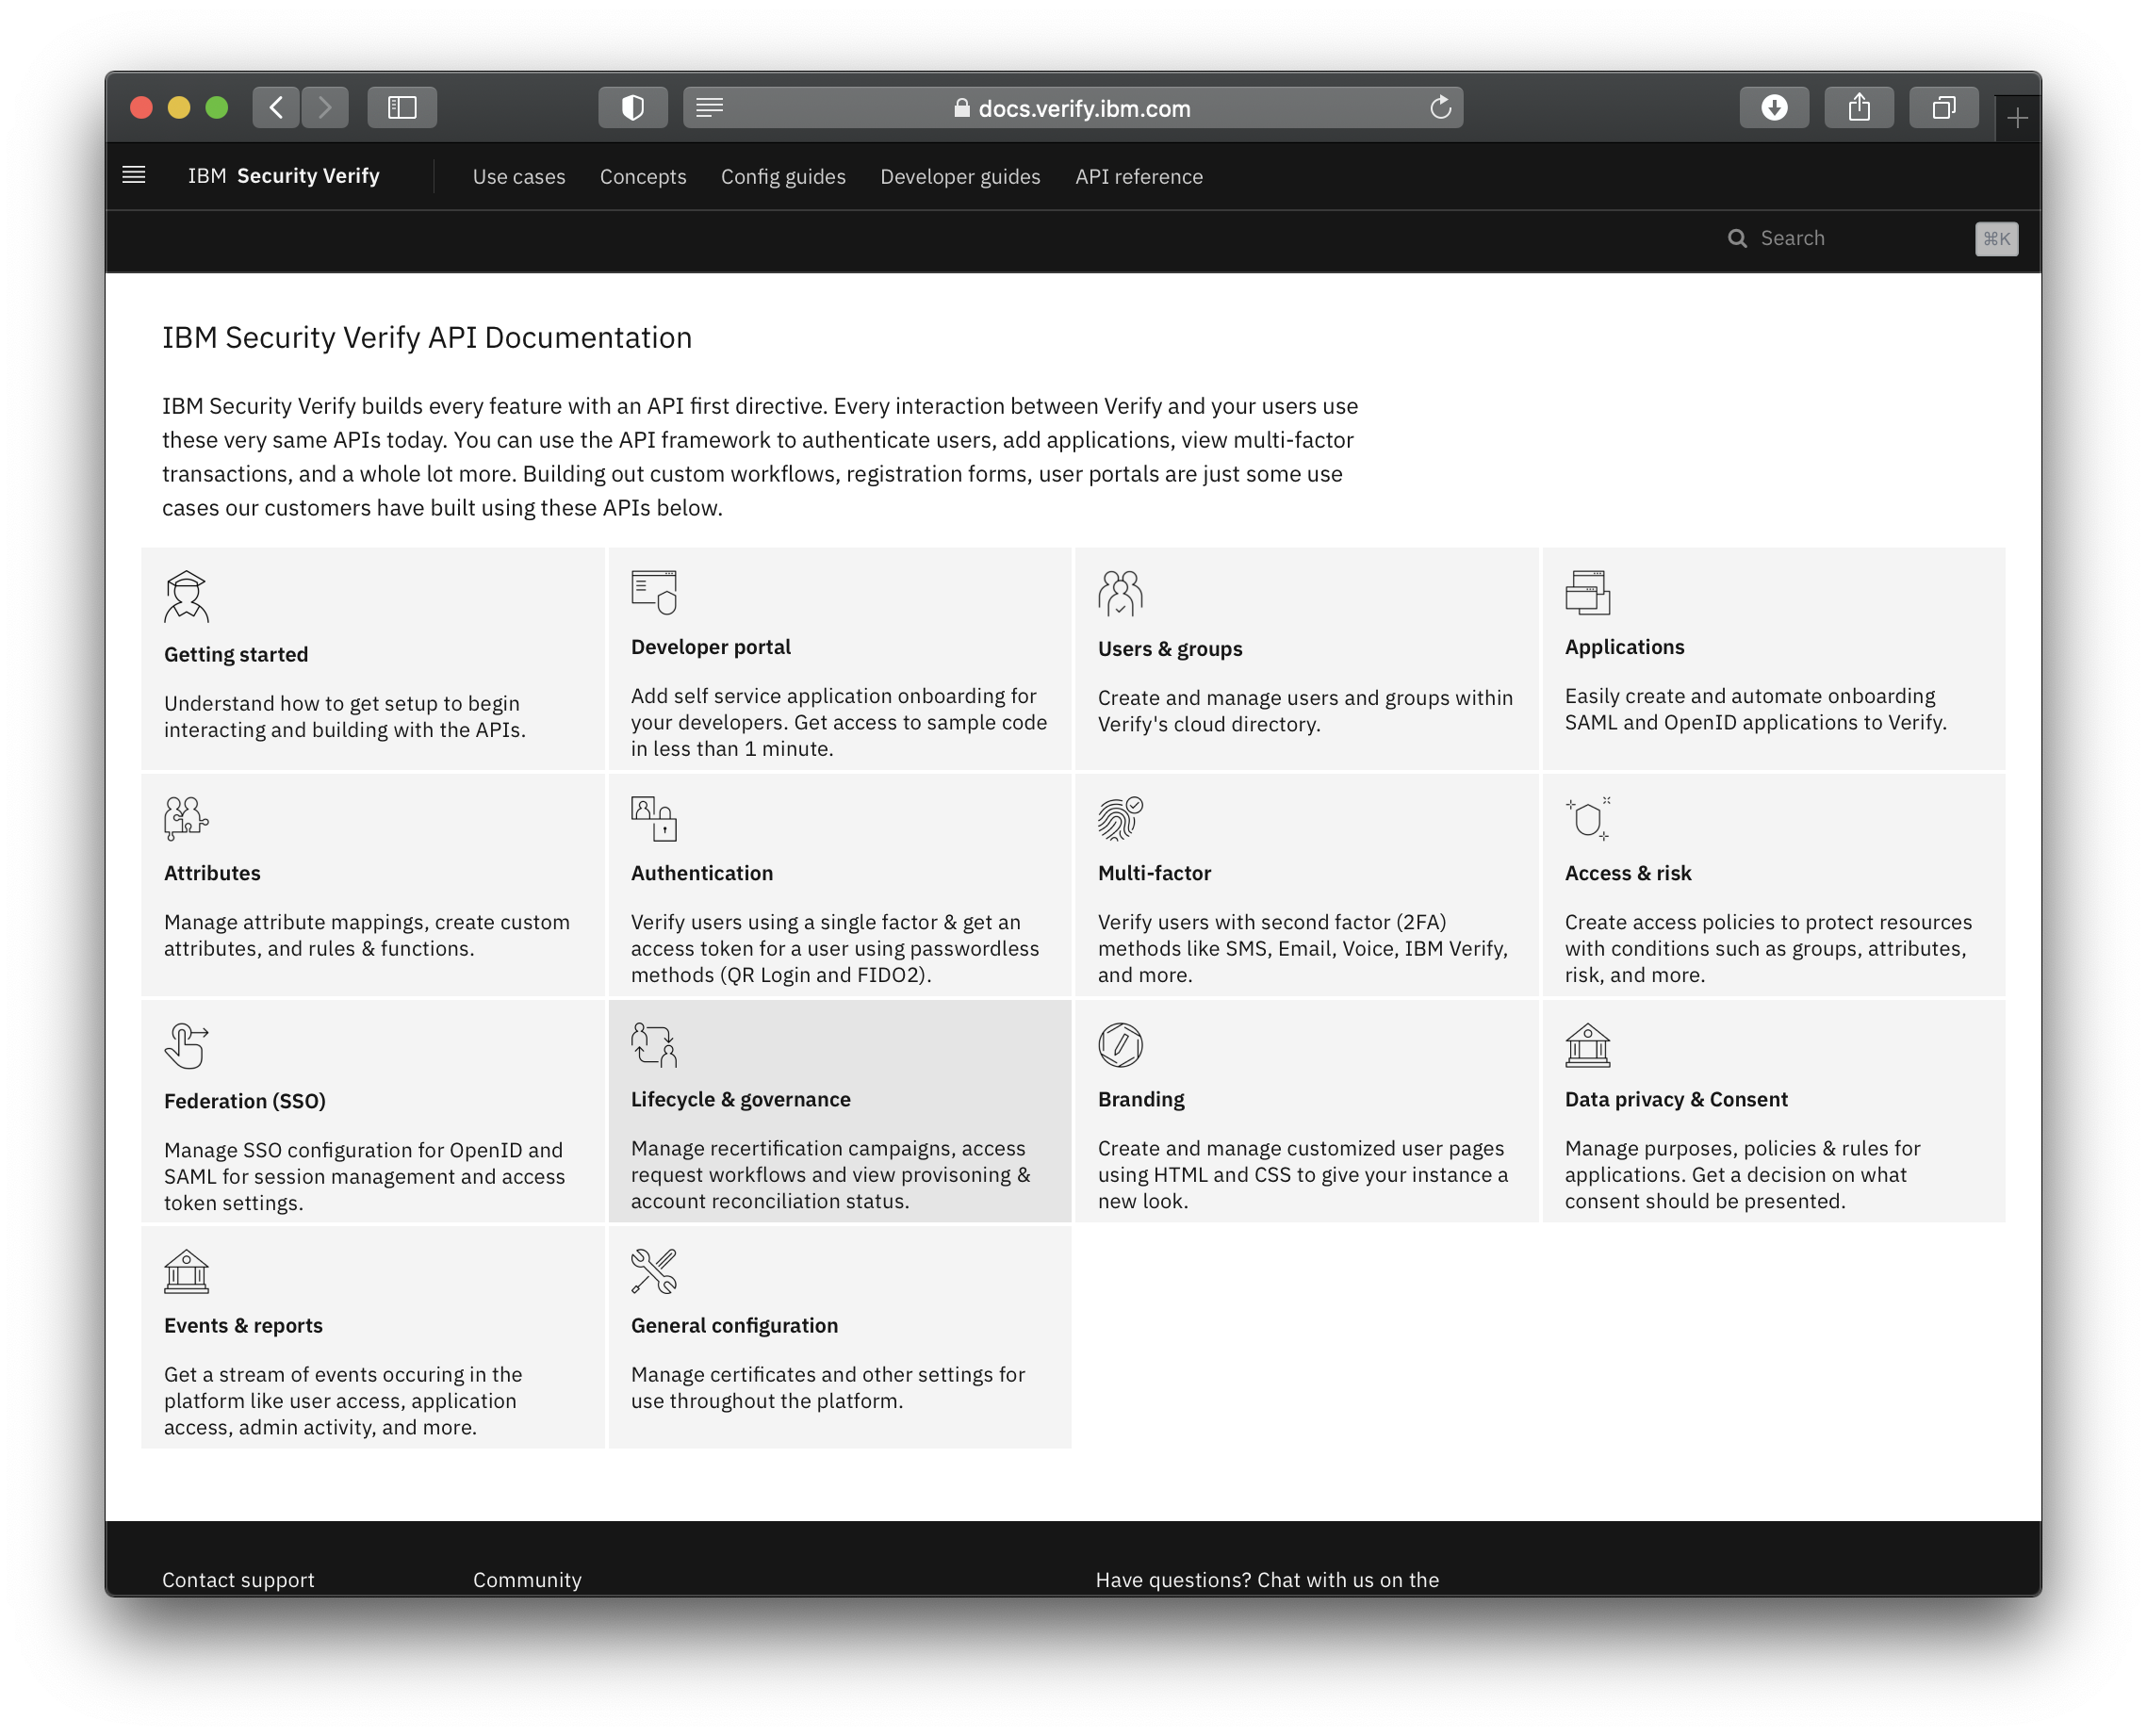Click the Getting started graduate icon
This screenshot has width=2147, height=1736.
click(x=186, y=596)
